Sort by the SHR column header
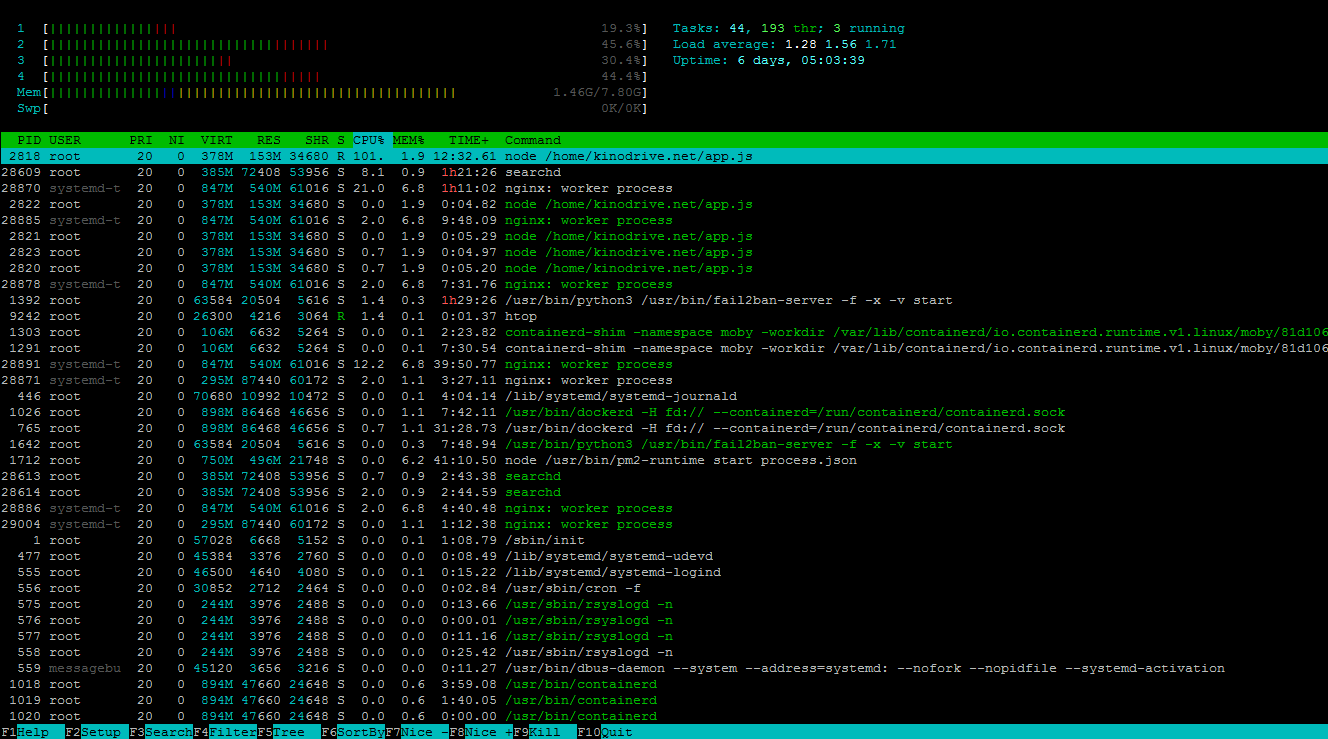Screen dimensions: 1328x739 click(x=317, y=140)
